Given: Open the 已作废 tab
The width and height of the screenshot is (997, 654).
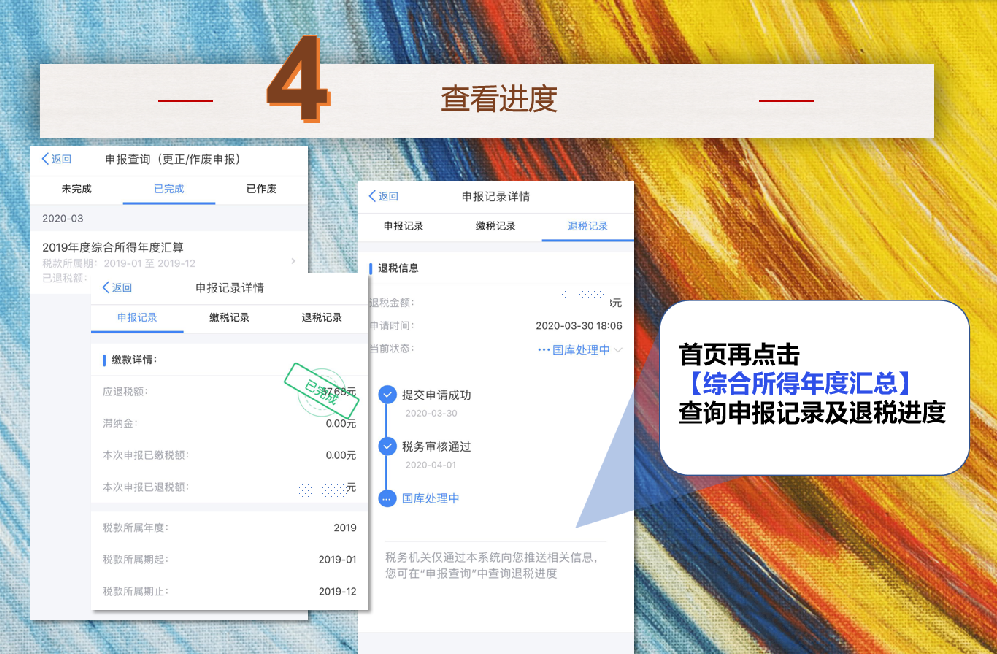Looking at the screenshot, I should (261, 189).
